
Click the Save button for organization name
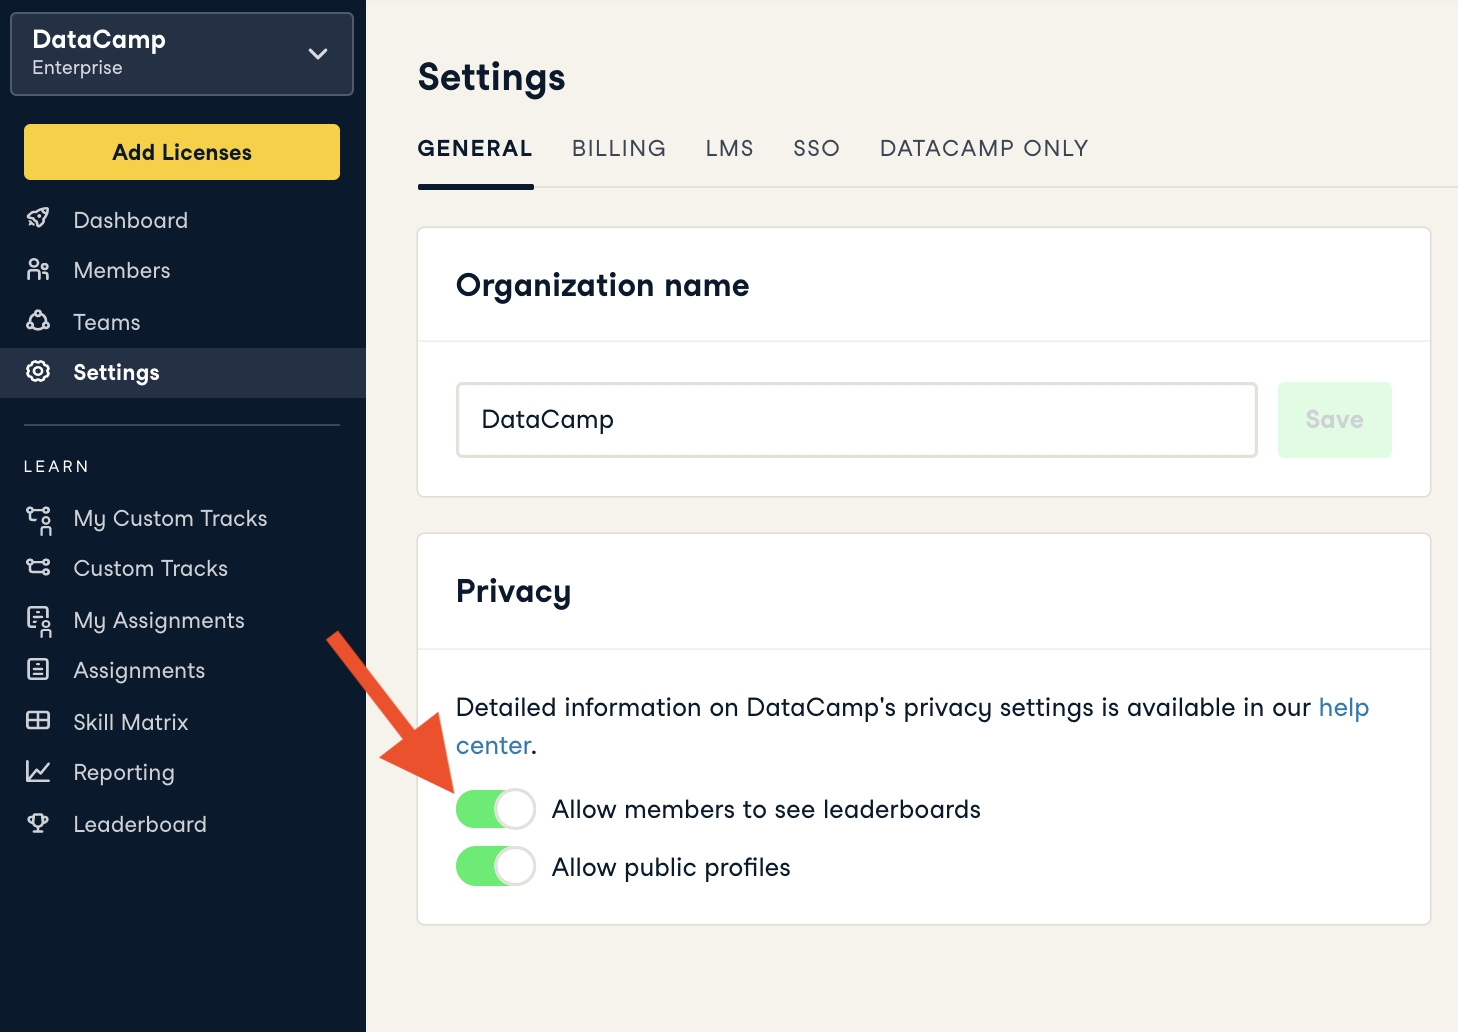tap(1334, 420)
